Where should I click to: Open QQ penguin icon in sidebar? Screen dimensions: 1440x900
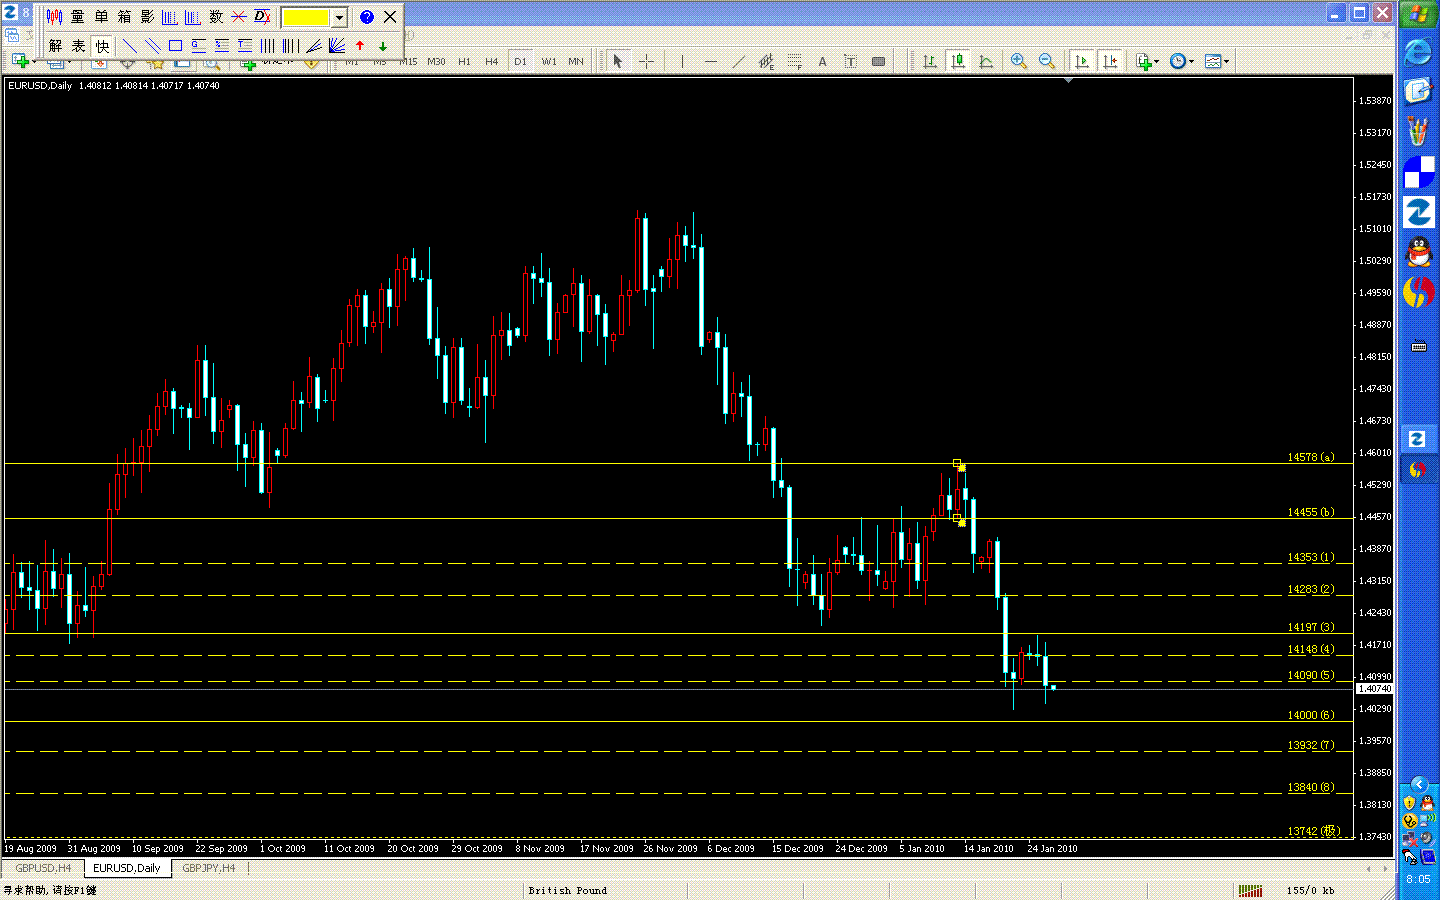1418,252
